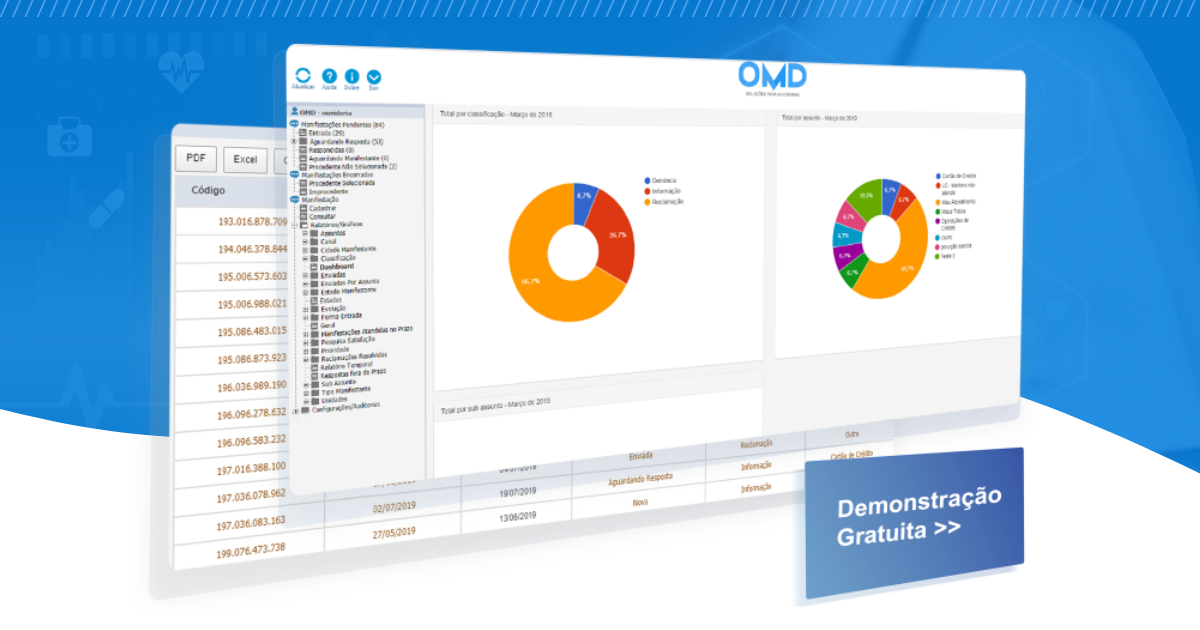Click the blue Denúncia legend swatch
Screen dimensions: 1200x630
click(648, 180)
